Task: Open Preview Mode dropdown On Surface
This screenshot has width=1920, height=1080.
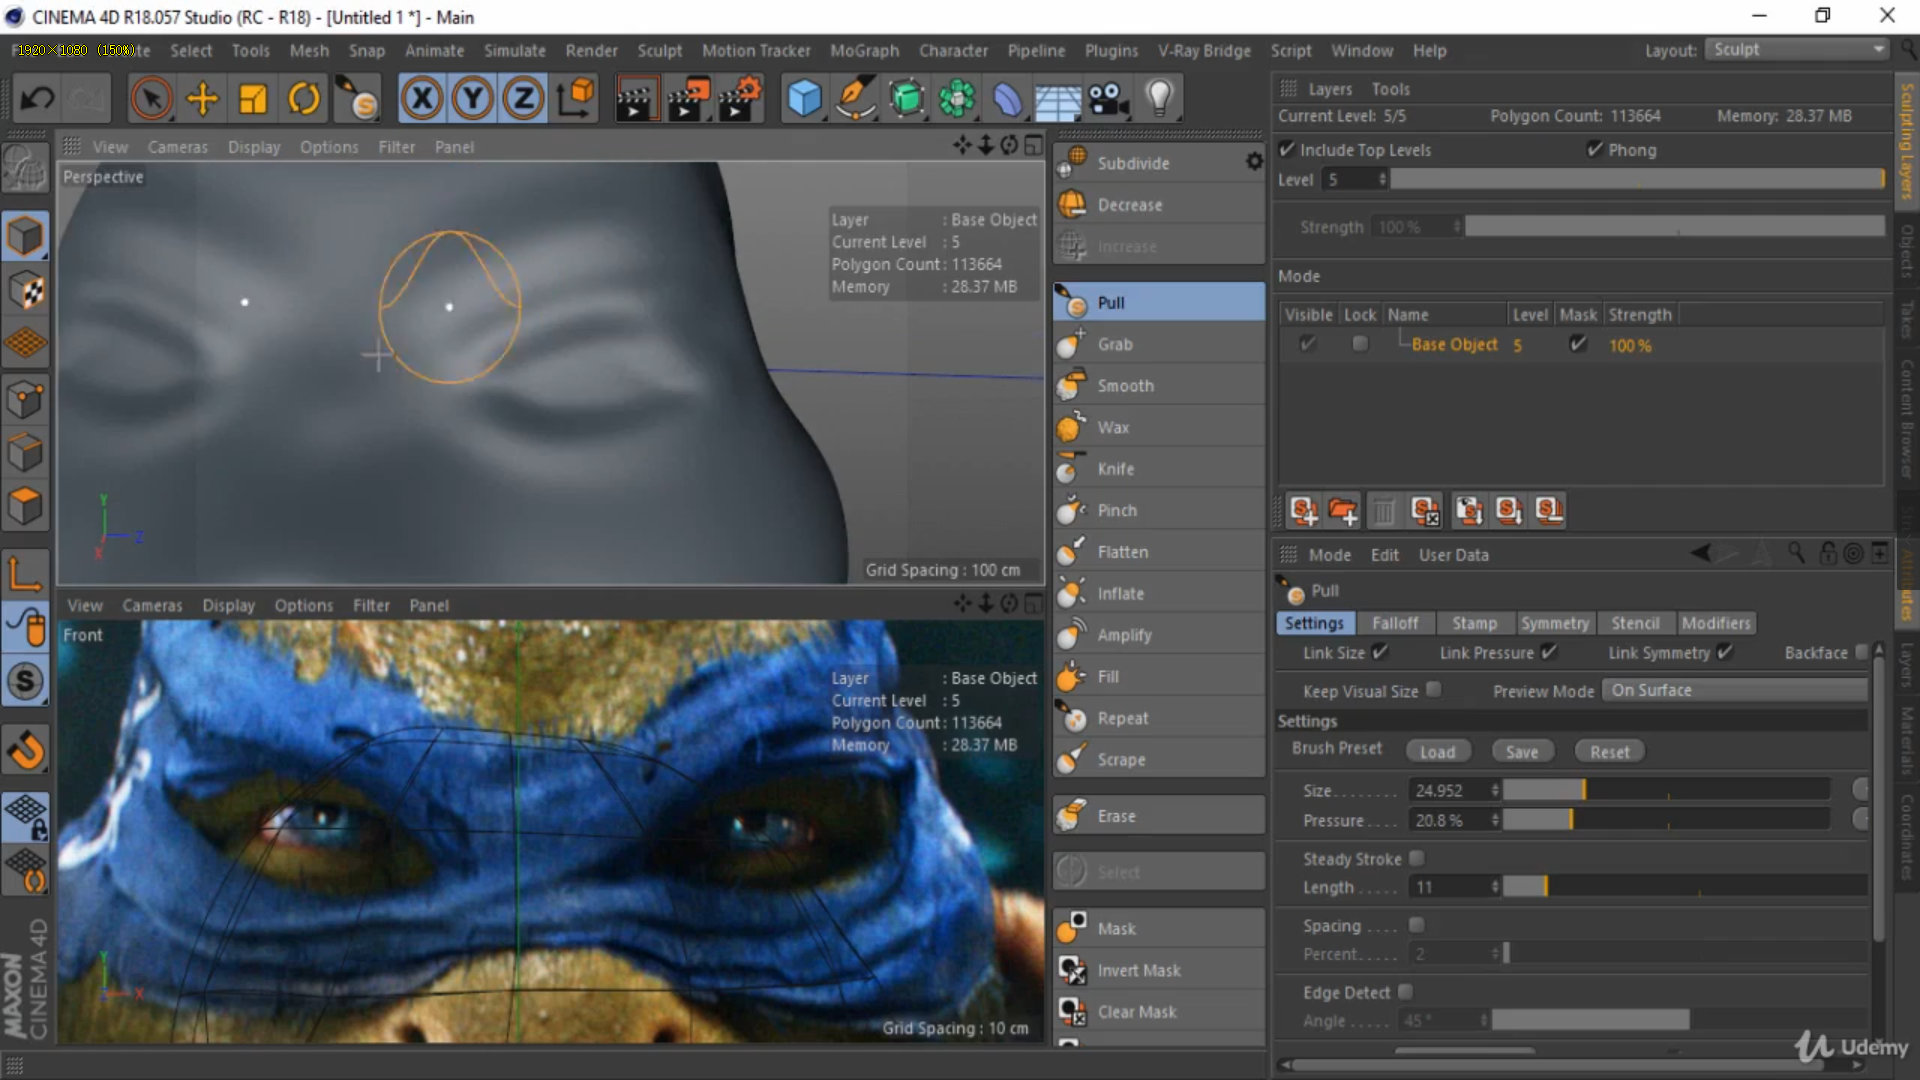Action: click(x=1735, y=690)
